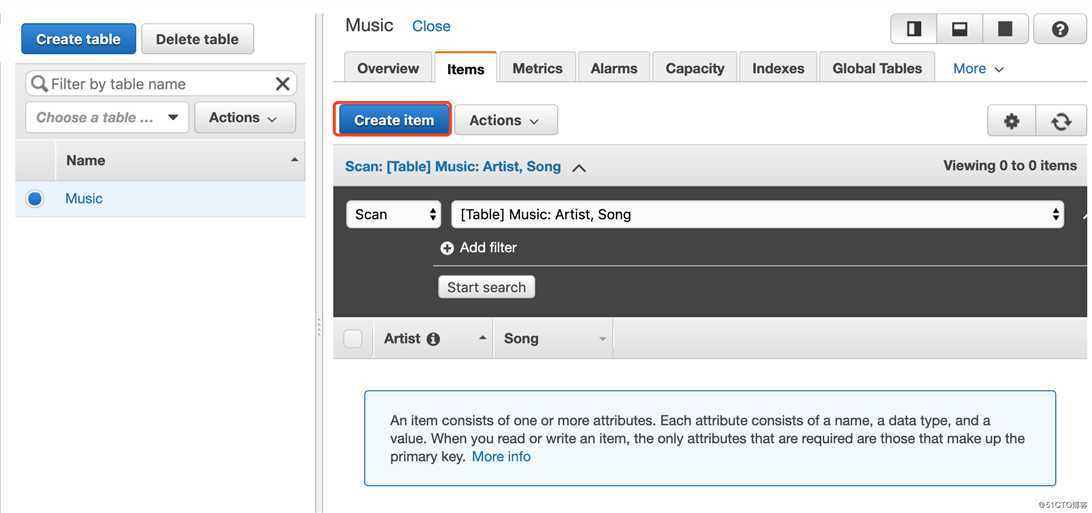The image size is (1092, 513).
Task: Select the bottom-split panel layout icon
Action: pyautogui.click(x=960, y=29)
